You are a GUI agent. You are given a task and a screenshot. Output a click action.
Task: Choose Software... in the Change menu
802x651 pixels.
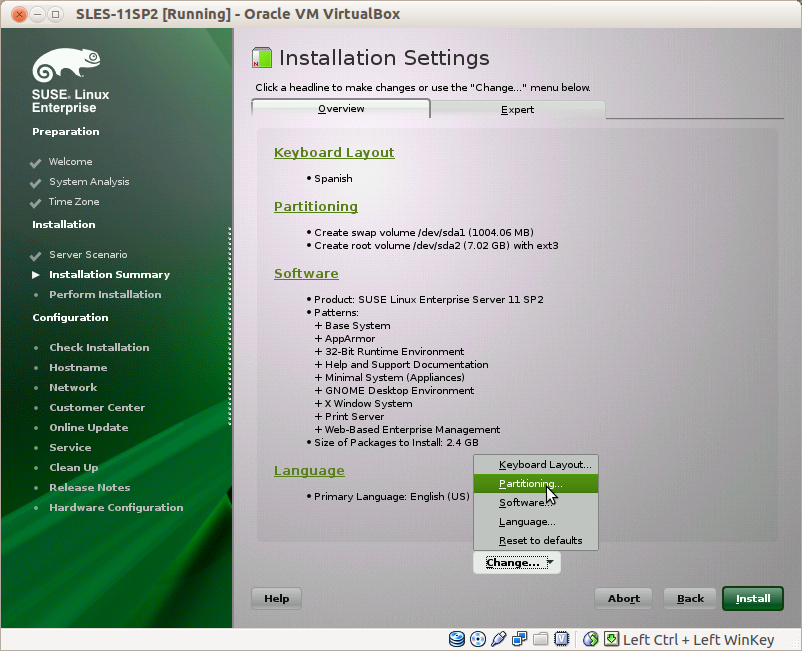(536, 502)
